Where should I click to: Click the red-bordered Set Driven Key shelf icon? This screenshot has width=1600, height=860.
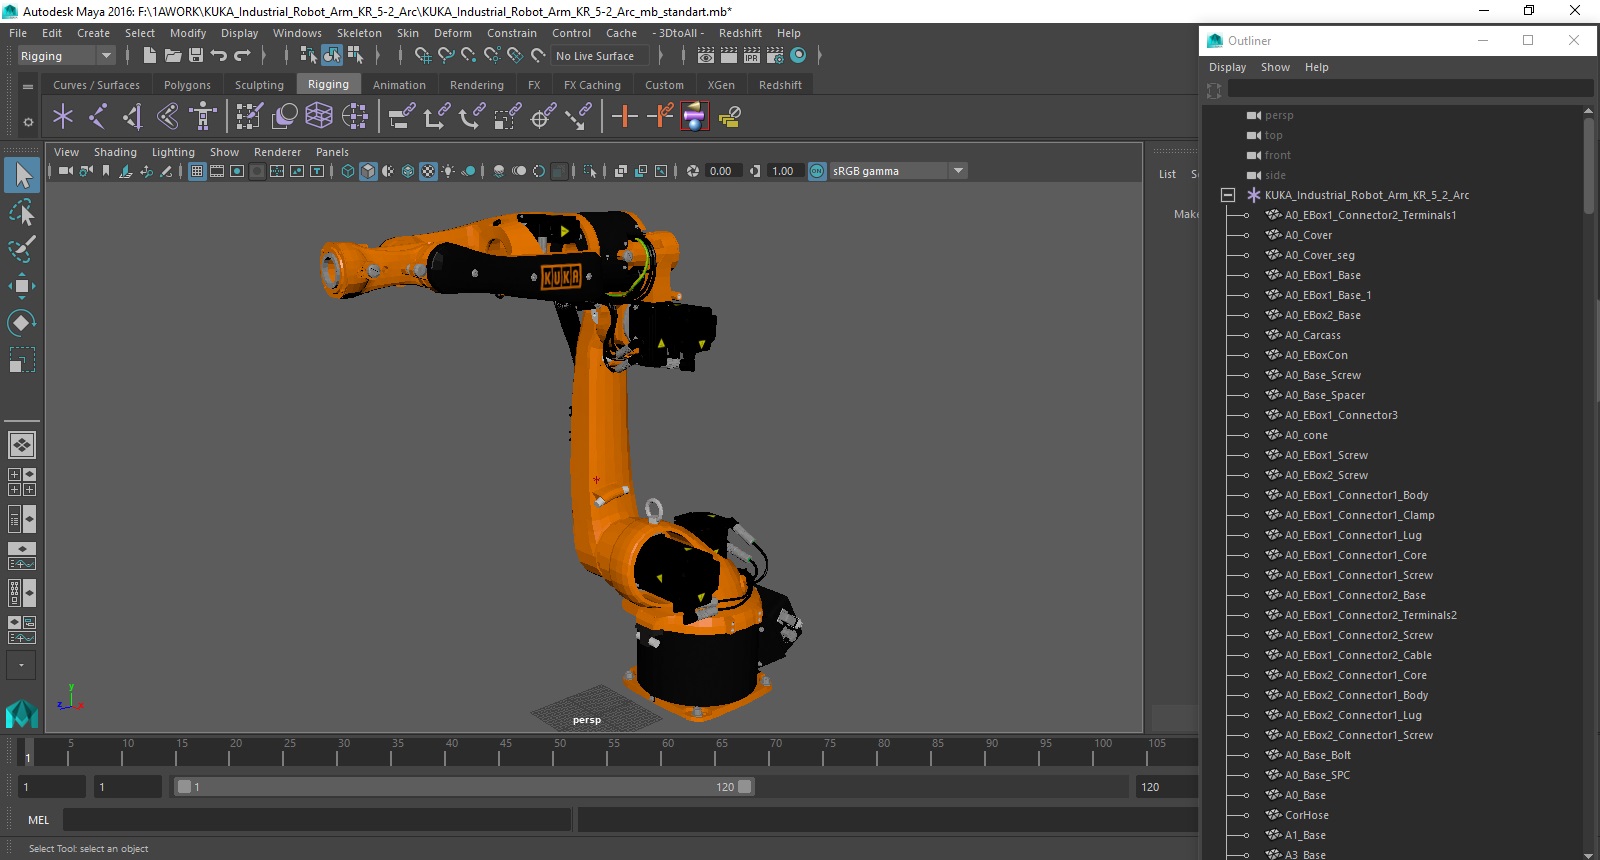(x=694, y=117)
